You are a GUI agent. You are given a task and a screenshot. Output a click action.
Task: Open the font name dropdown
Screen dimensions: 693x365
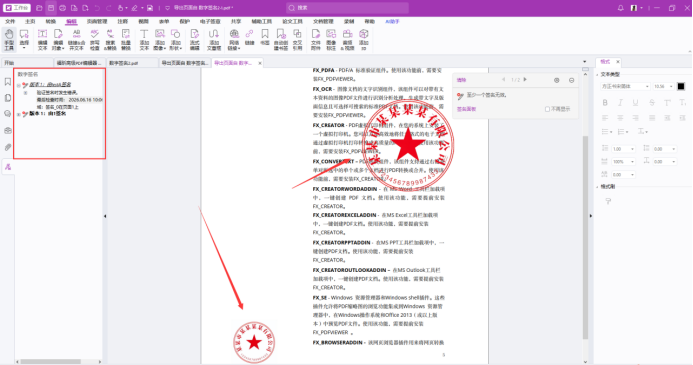point(625,86)
